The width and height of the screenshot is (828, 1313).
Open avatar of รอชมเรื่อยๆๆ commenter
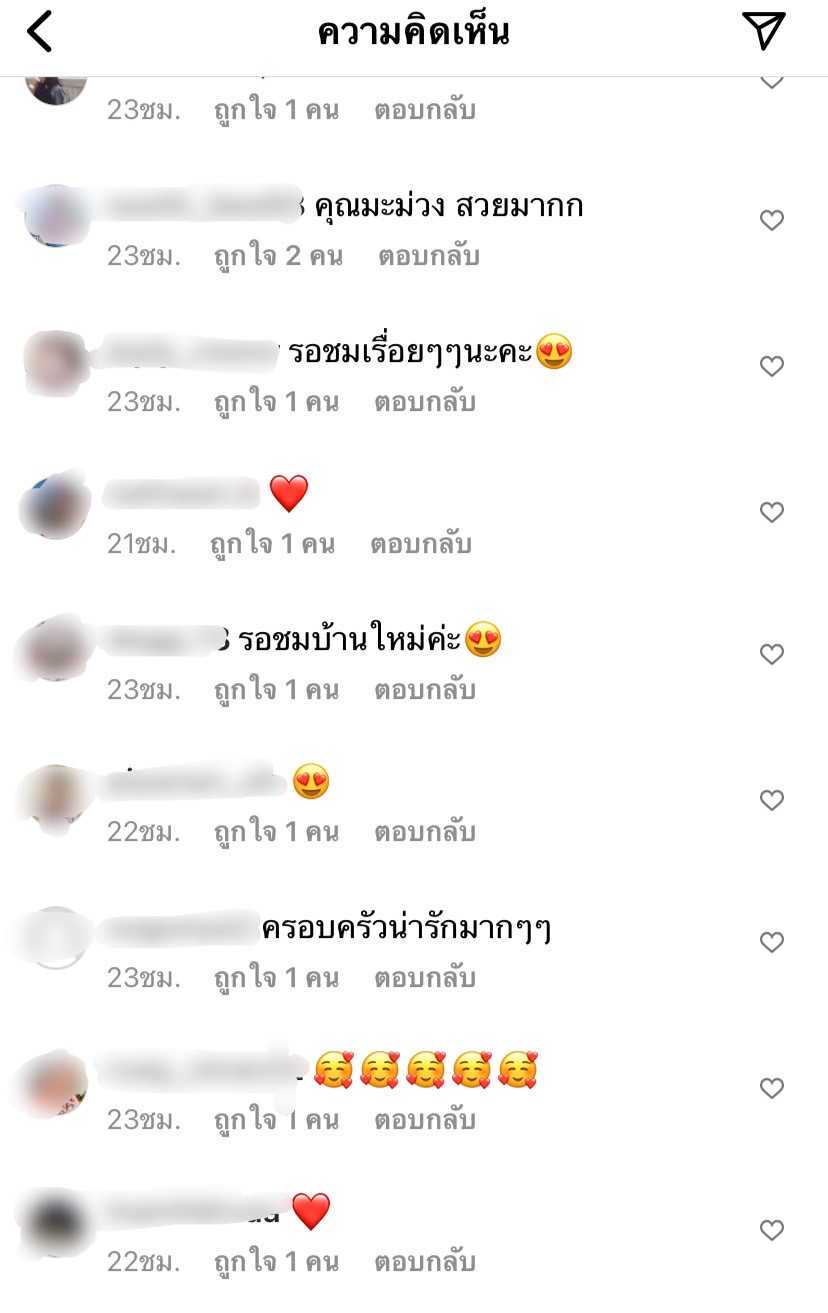pos(55,362)
